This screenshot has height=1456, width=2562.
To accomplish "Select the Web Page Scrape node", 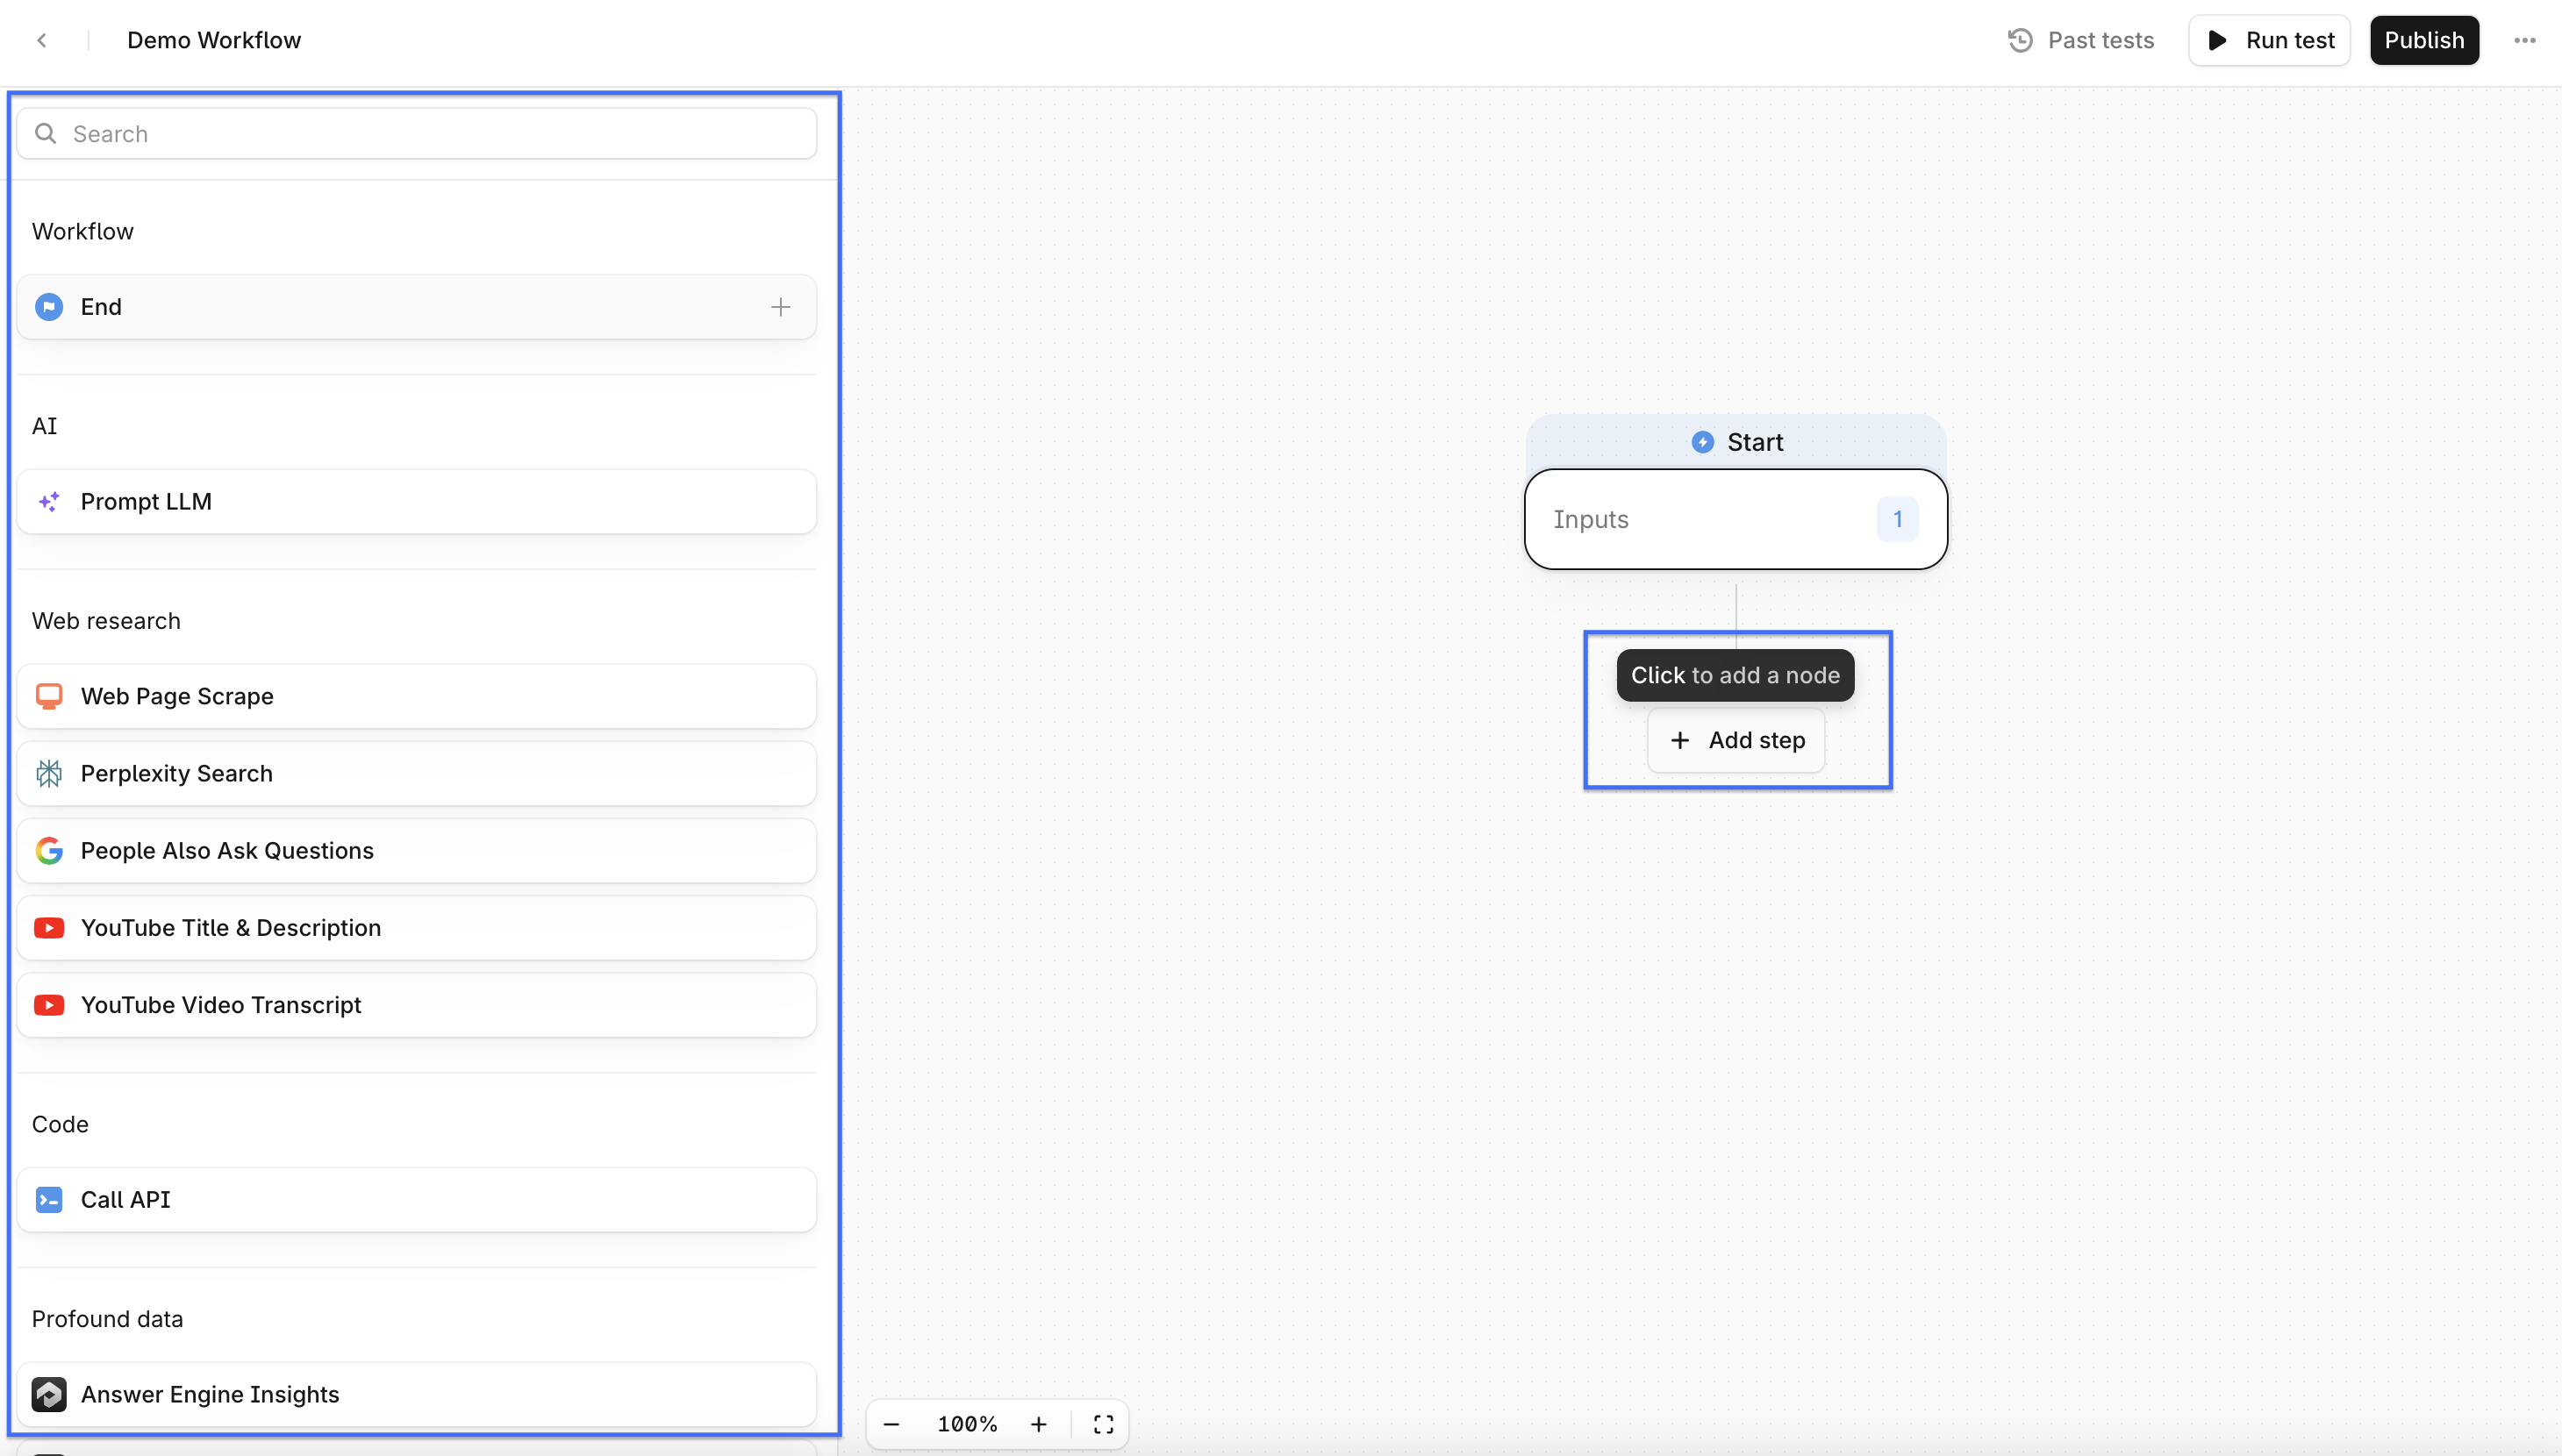I will click(x=416, y=696).
